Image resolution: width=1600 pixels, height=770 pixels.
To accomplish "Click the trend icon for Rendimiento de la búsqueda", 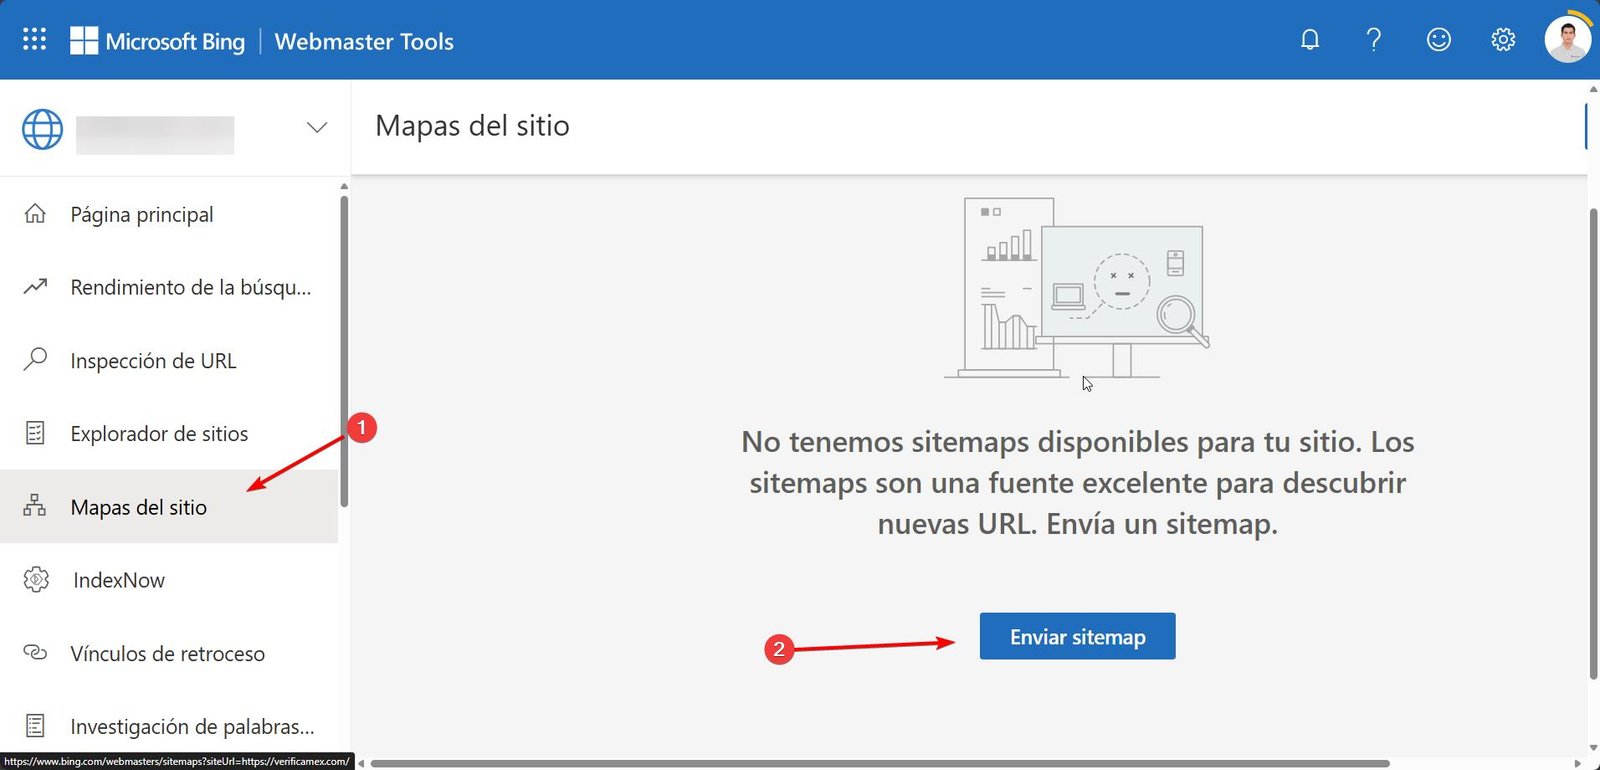I will [35, 287].
